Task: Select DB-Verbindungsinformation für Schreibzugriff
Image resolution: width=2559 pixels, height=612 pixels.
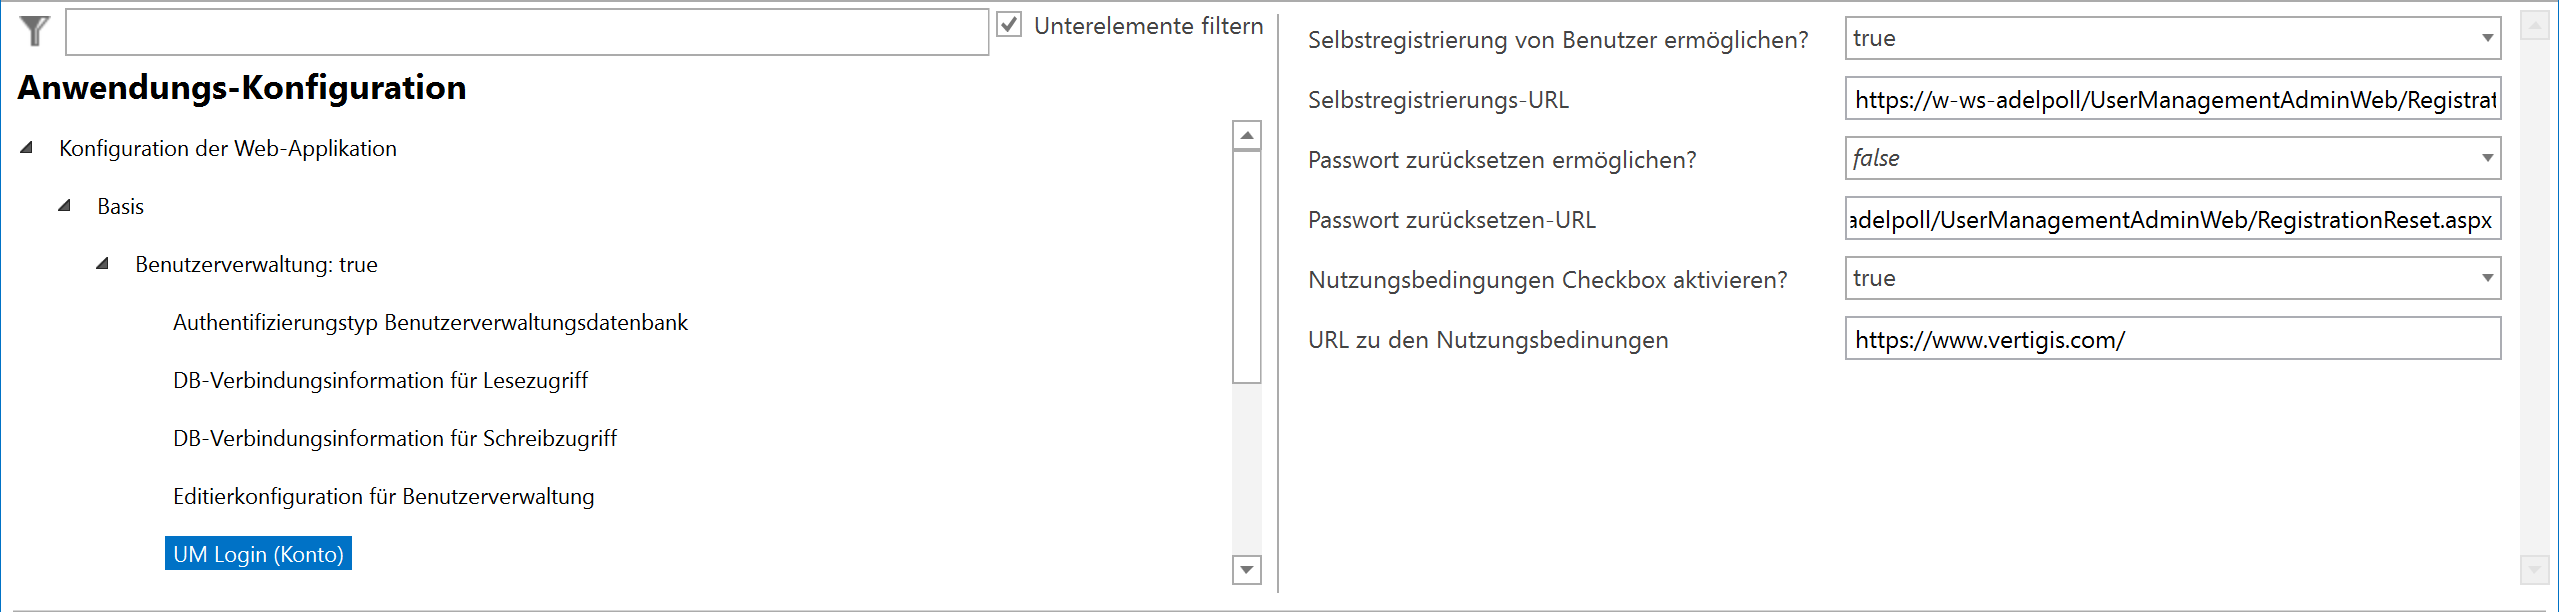Action: point(394,438)
